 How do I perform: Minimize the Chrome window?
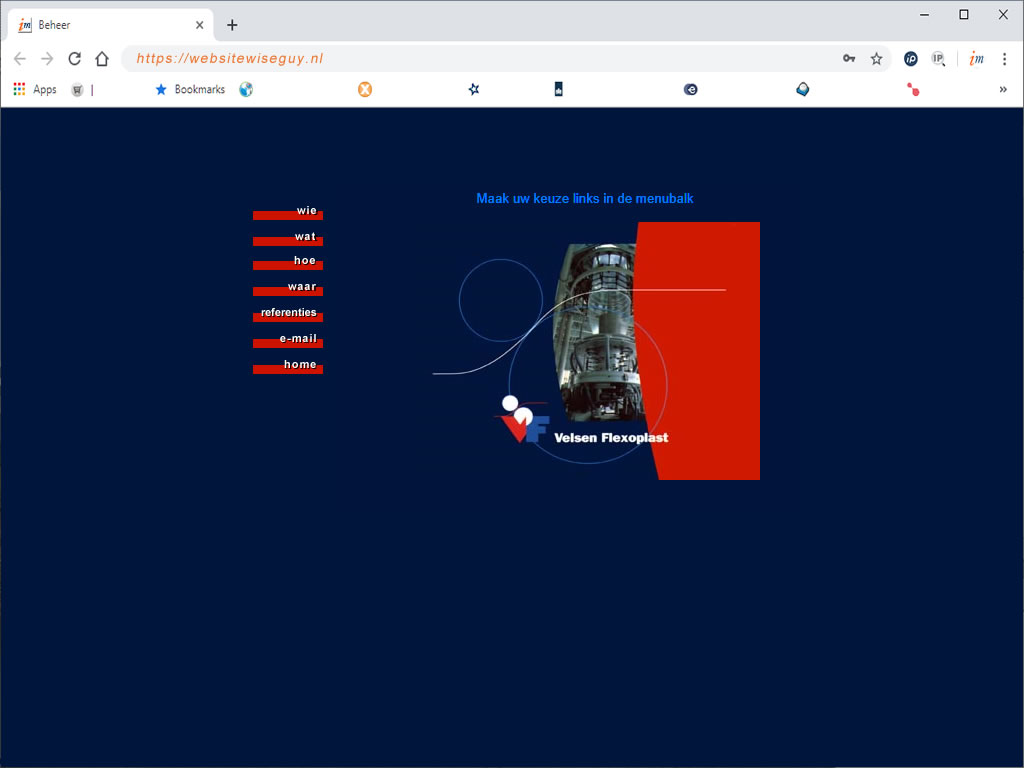(924, 14)
